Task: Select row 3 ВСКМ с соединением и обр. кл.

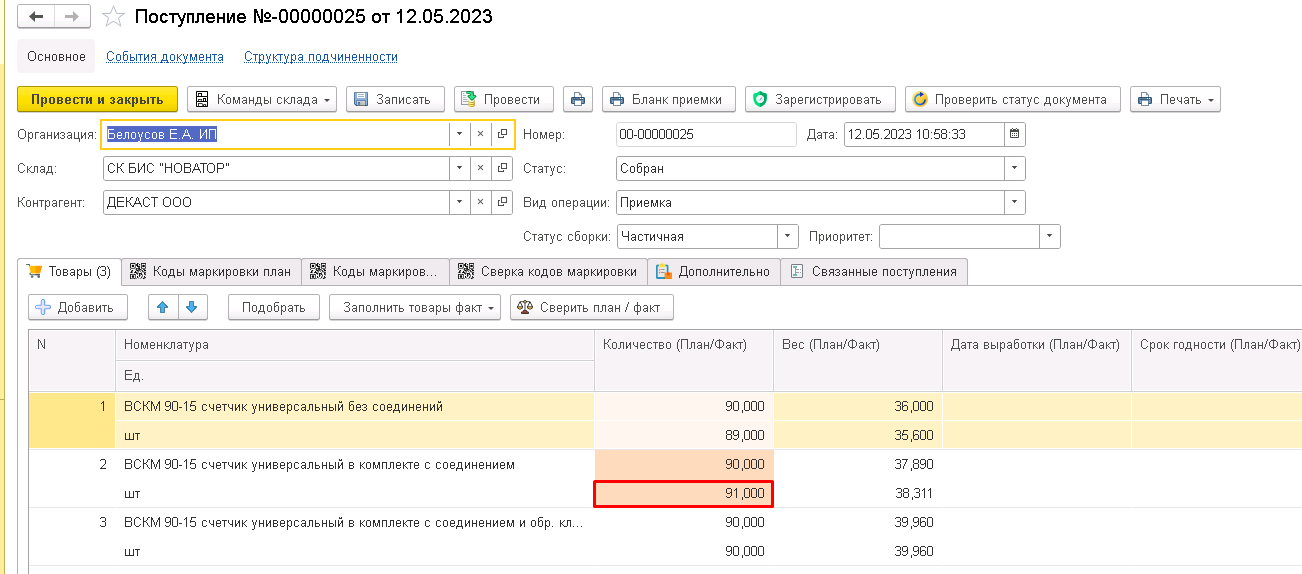Action: click(x=355, y=522)
